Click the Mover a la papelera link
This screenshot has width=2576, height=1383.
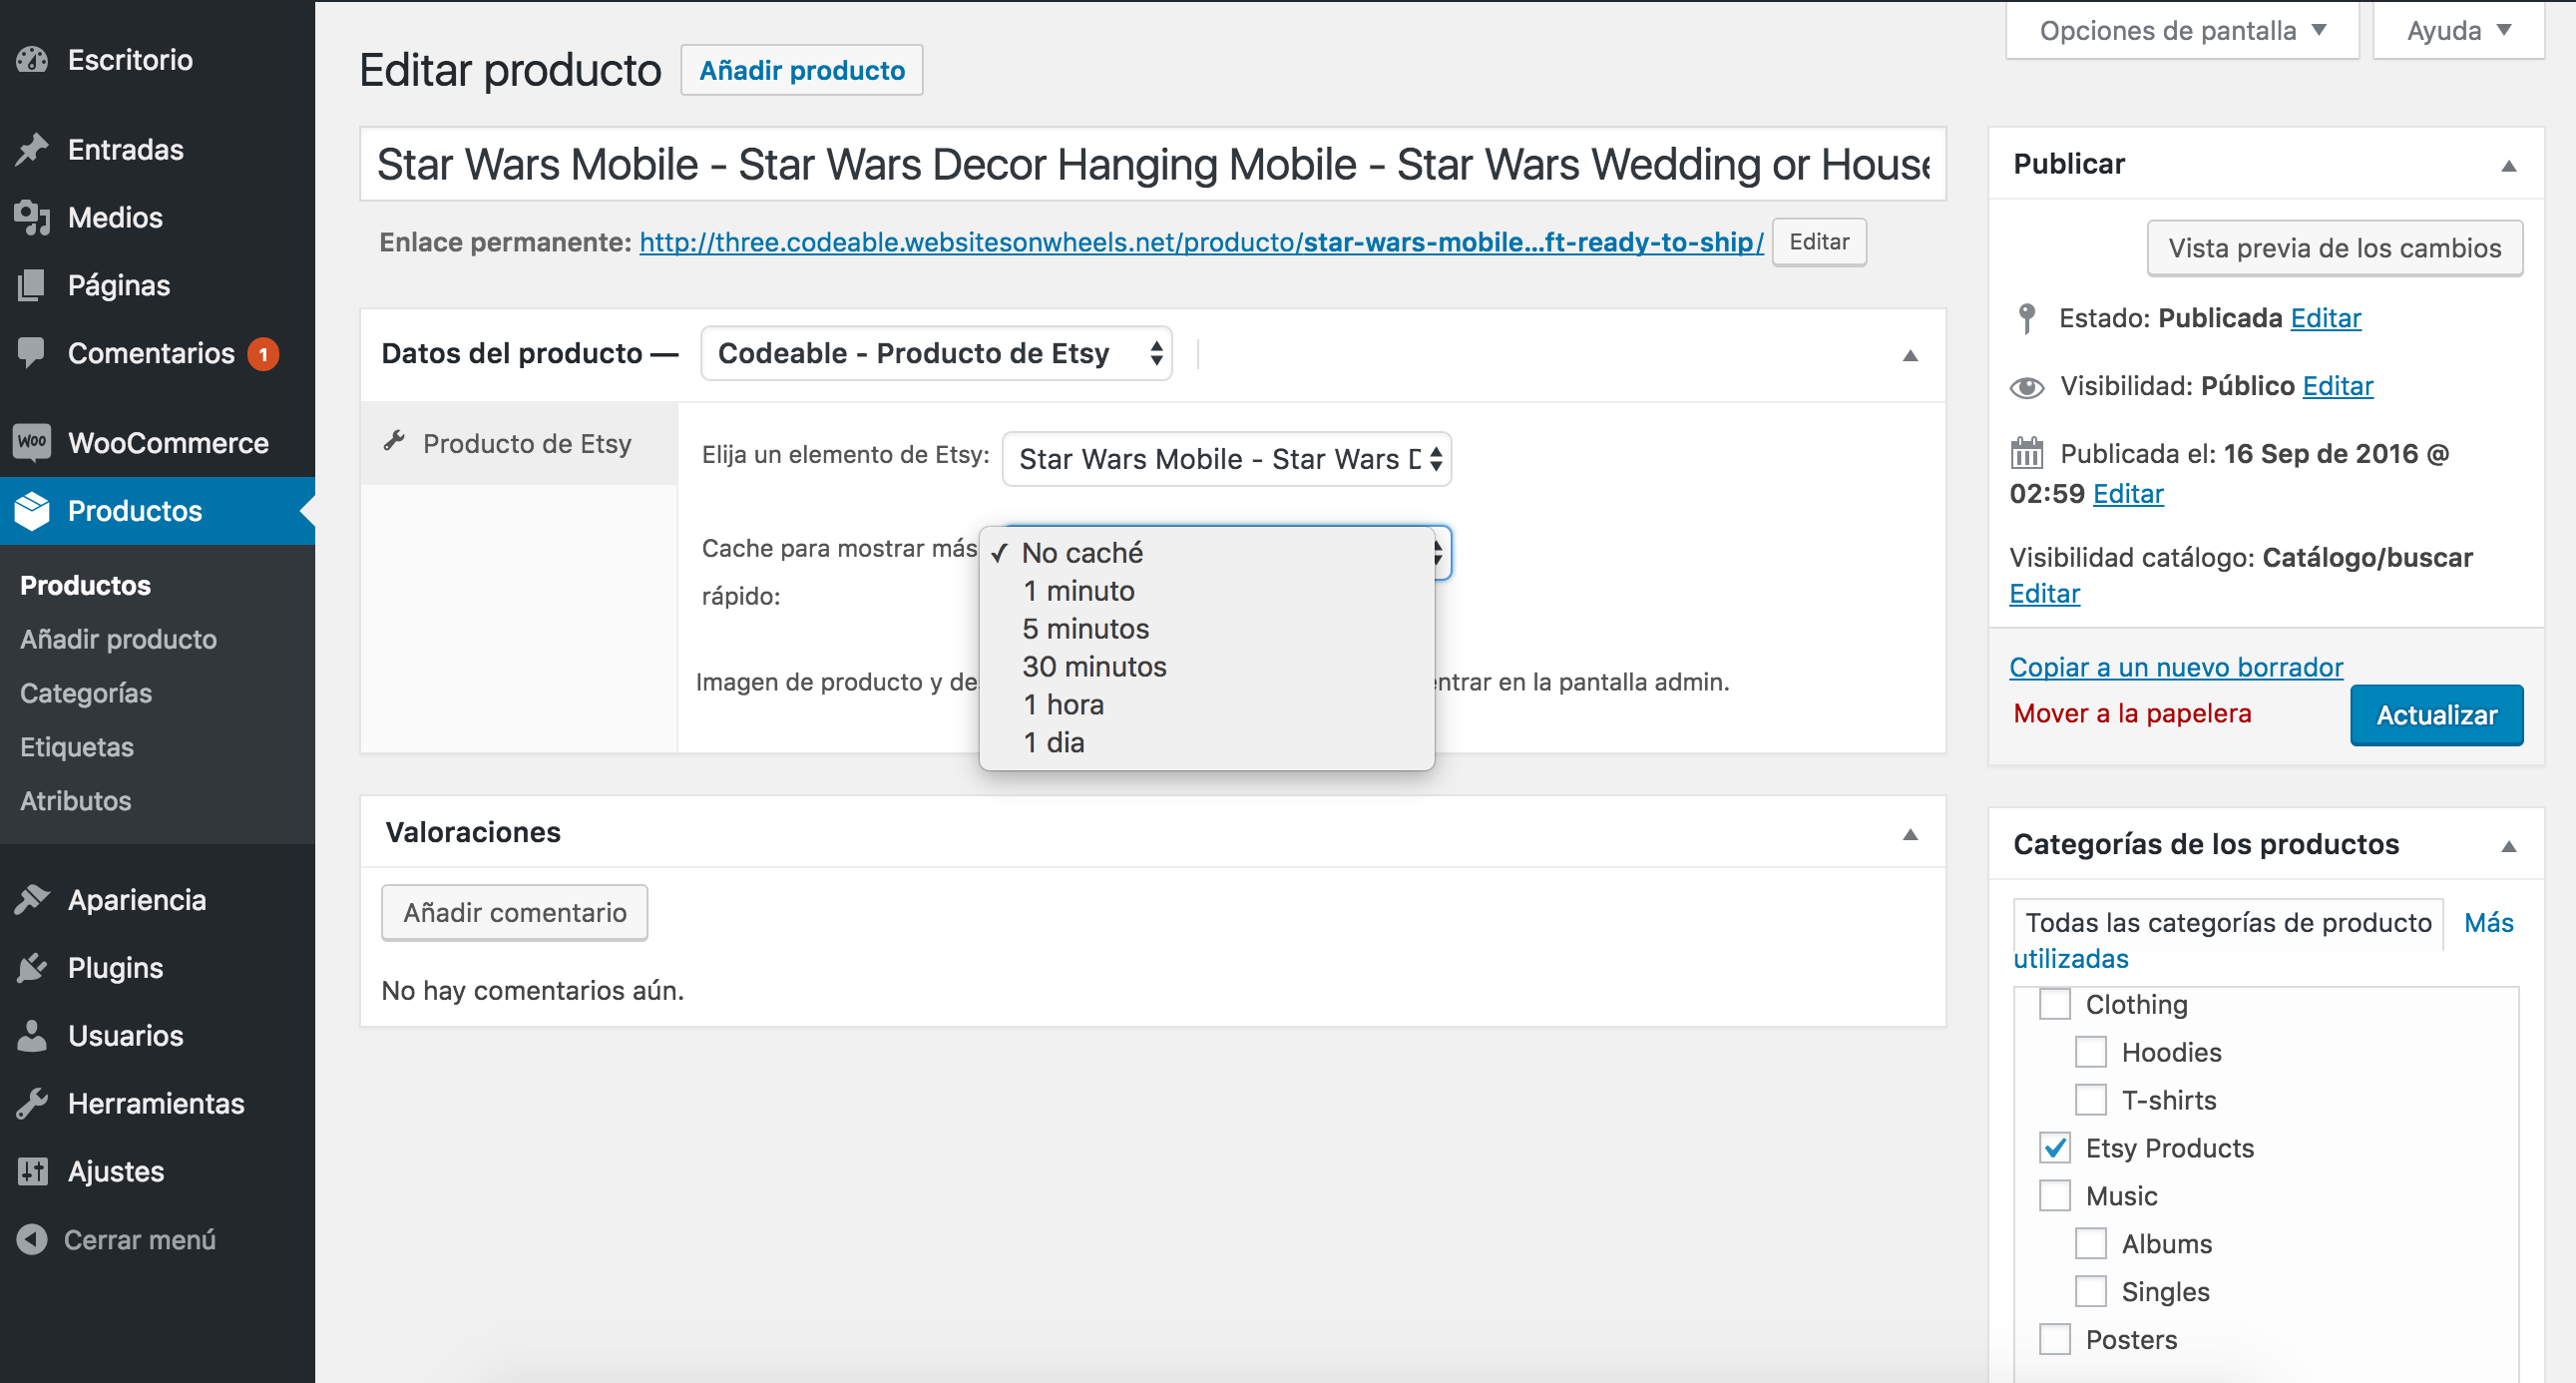pyautogui.click(x=2132, y=714)
